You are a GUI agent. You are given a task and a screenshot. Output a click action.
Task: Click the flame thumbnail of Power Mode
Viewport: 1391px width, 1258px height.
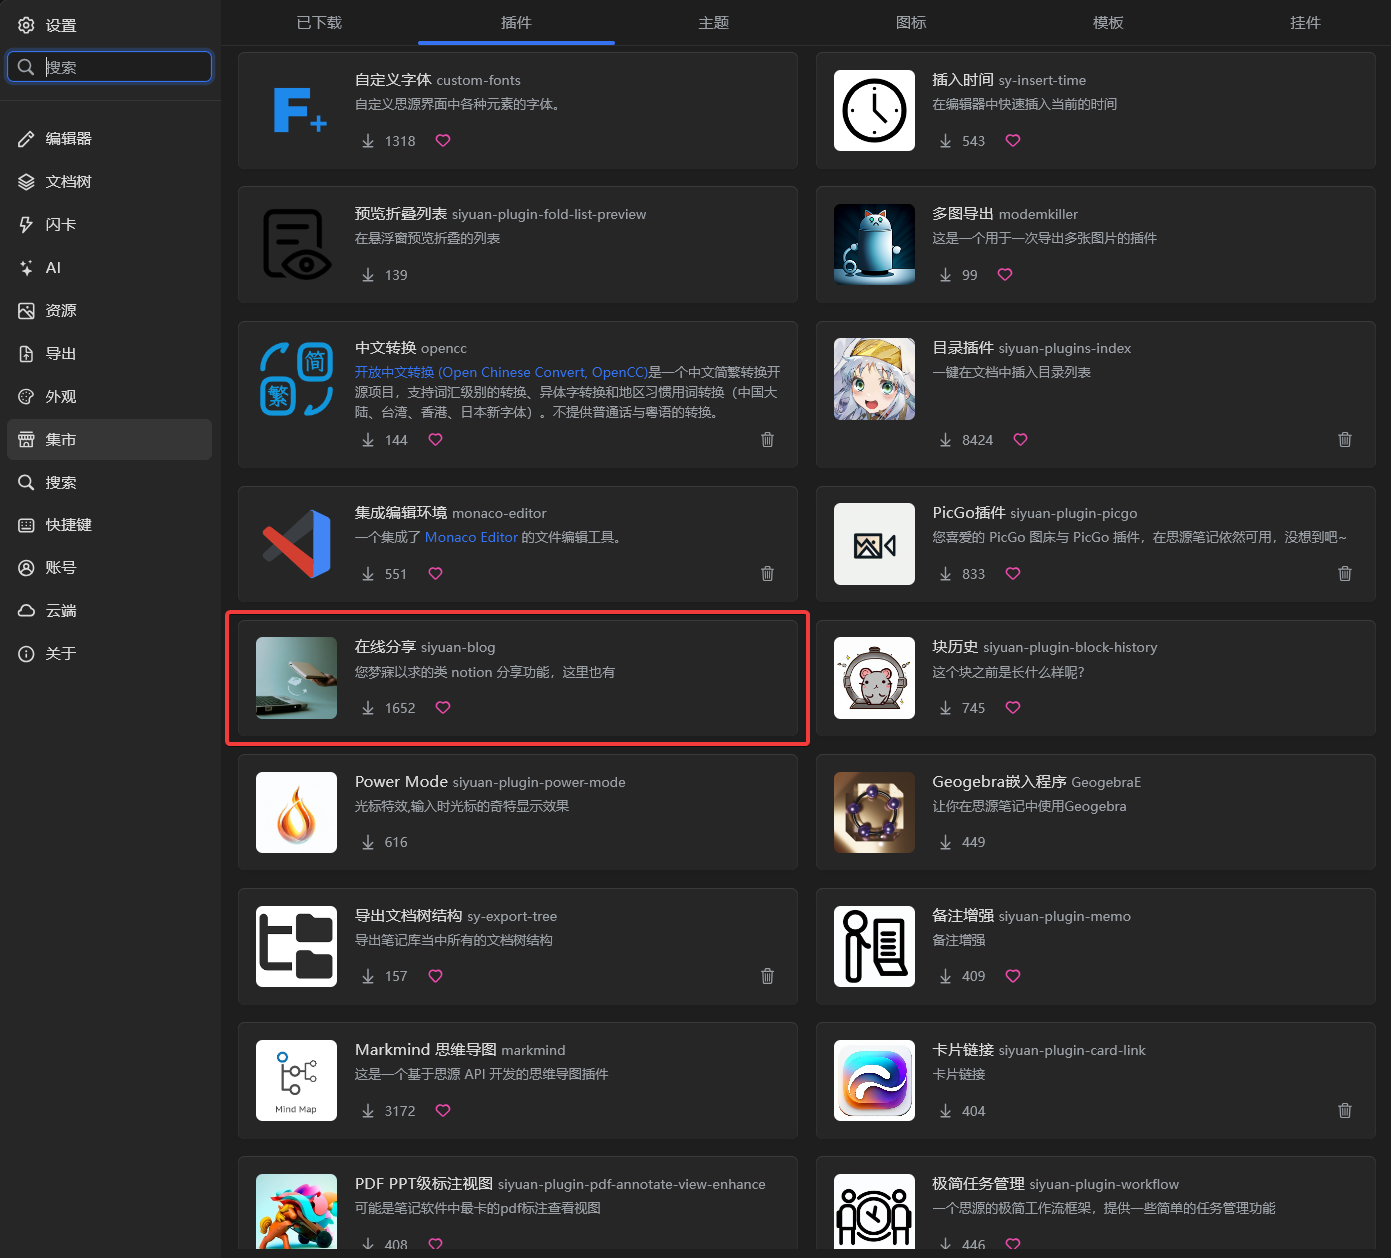click(297, 812)
